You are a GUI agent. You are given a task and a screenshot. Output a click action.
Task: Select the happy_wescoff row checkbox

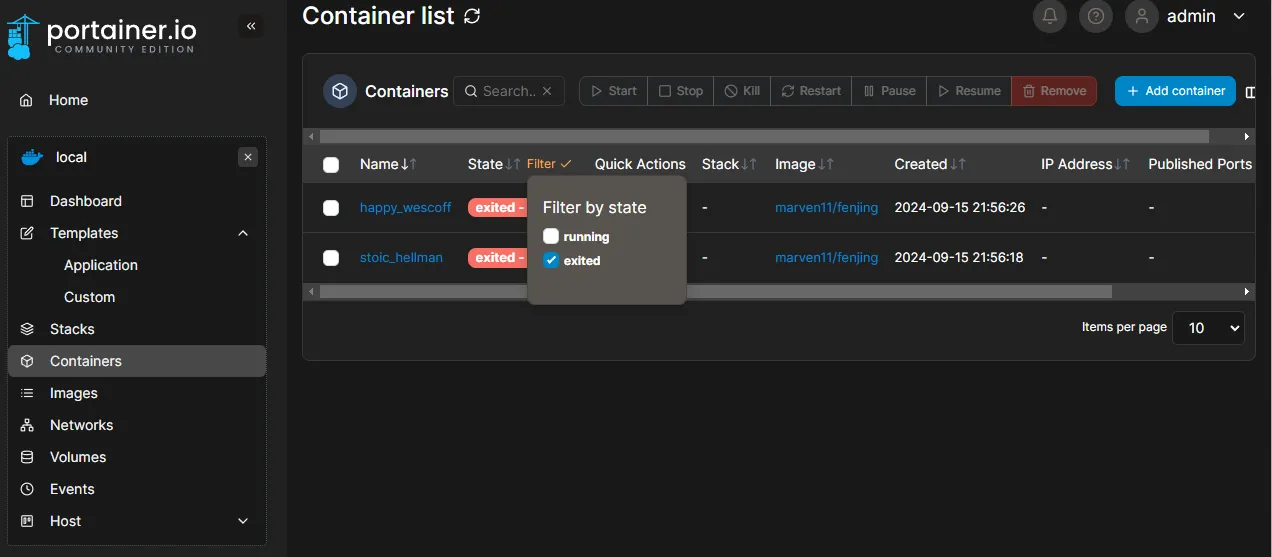tap(331, 208)
